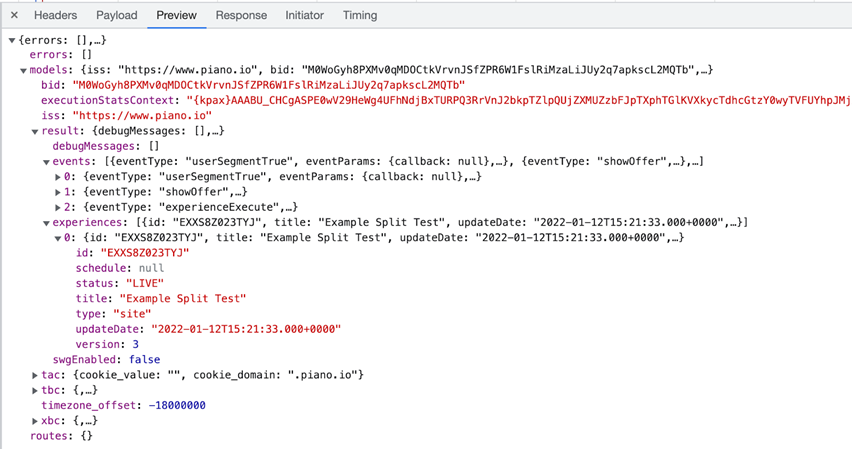Collapse the models node
The width and height of the screenshot is (852, 449).
[23, 70]
